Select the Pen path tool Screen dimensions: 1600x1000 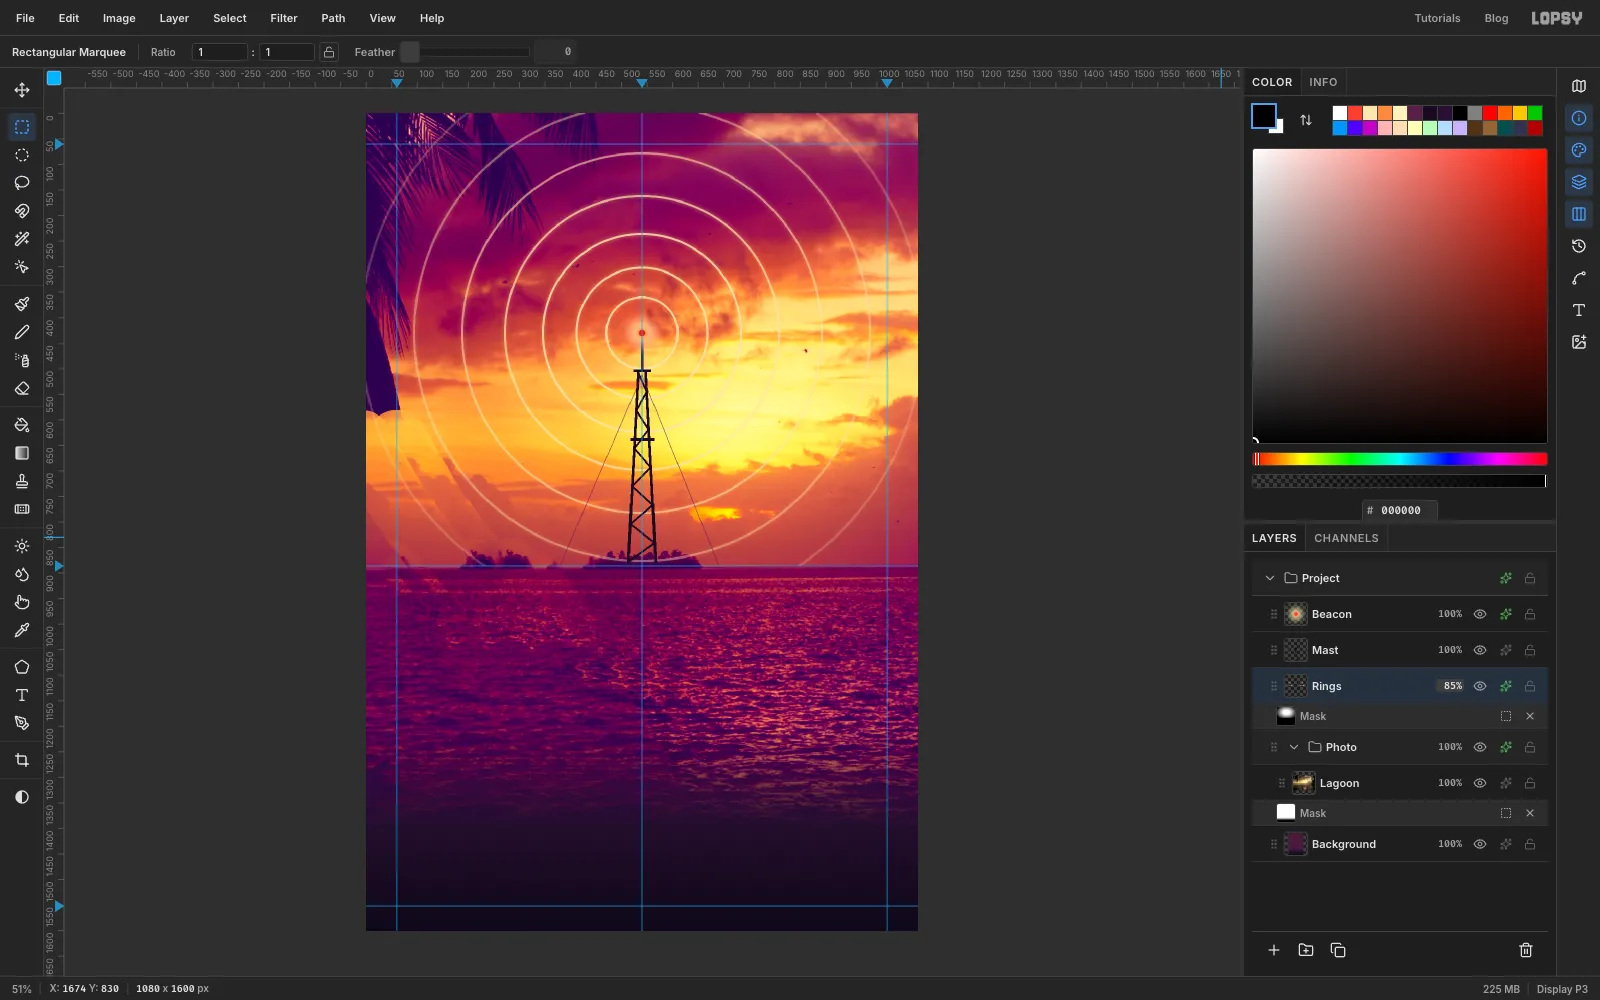tap(22, 723)
